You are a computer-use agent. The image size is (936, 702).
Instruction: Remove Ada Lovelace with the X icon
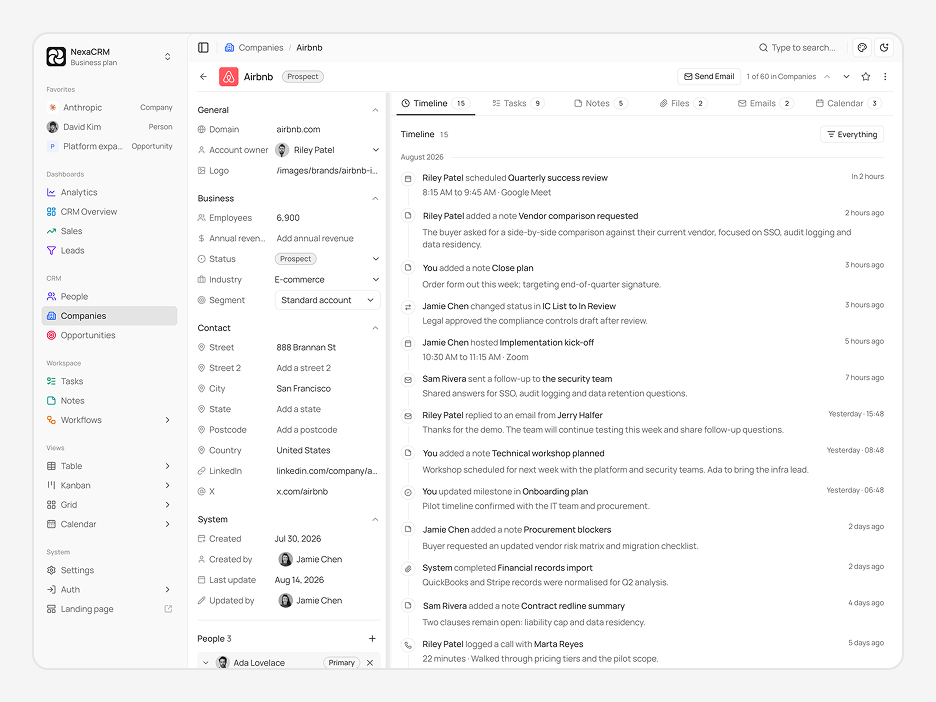[x=370, y=663]
